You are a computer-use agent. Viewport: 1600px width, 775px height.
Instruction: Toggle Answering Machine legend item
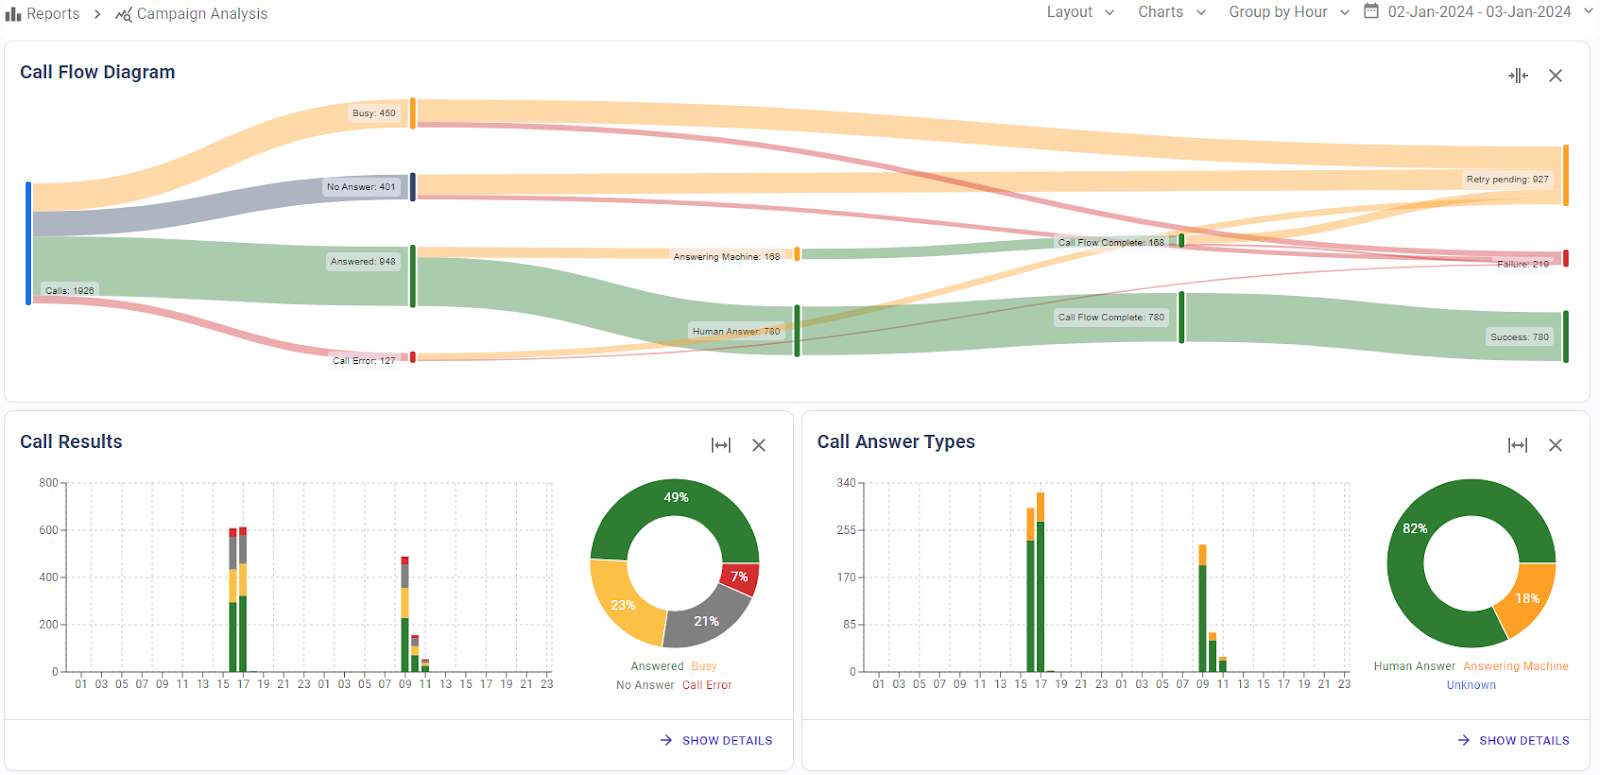1516,666
